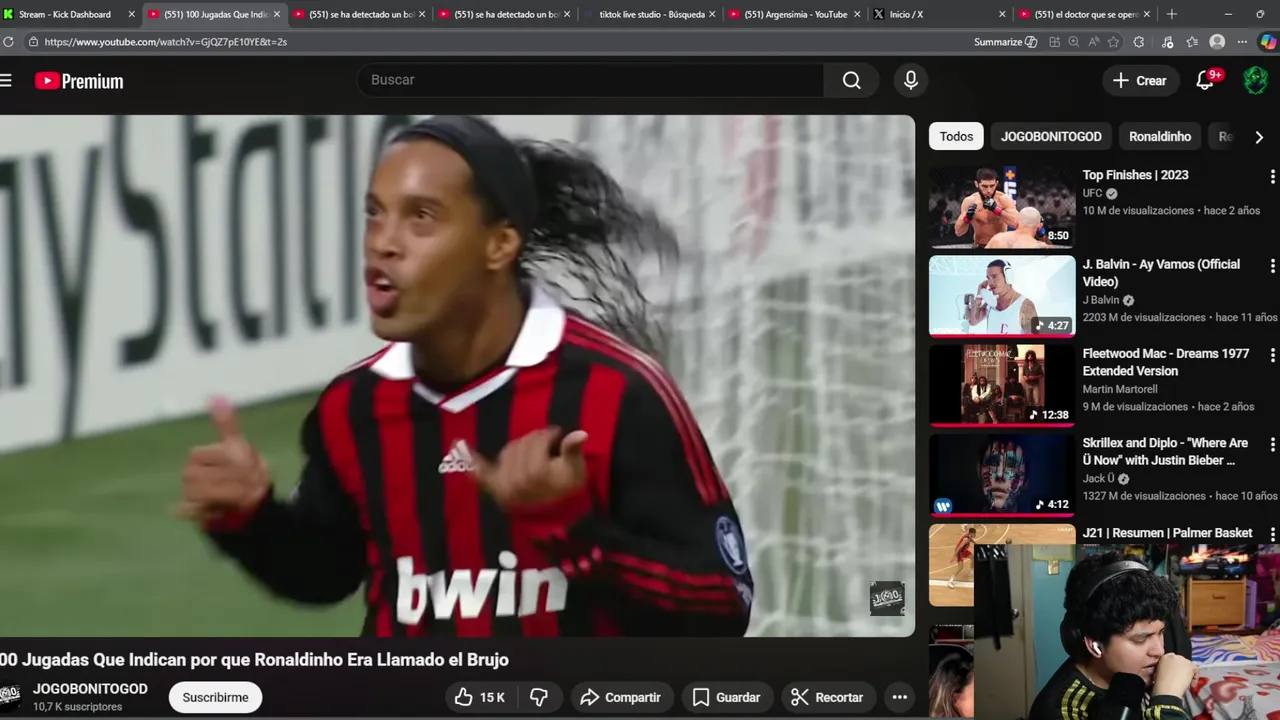
Task: Open Top Finishes 2023 UFC thumbnail
Action: coord(1002,207)
